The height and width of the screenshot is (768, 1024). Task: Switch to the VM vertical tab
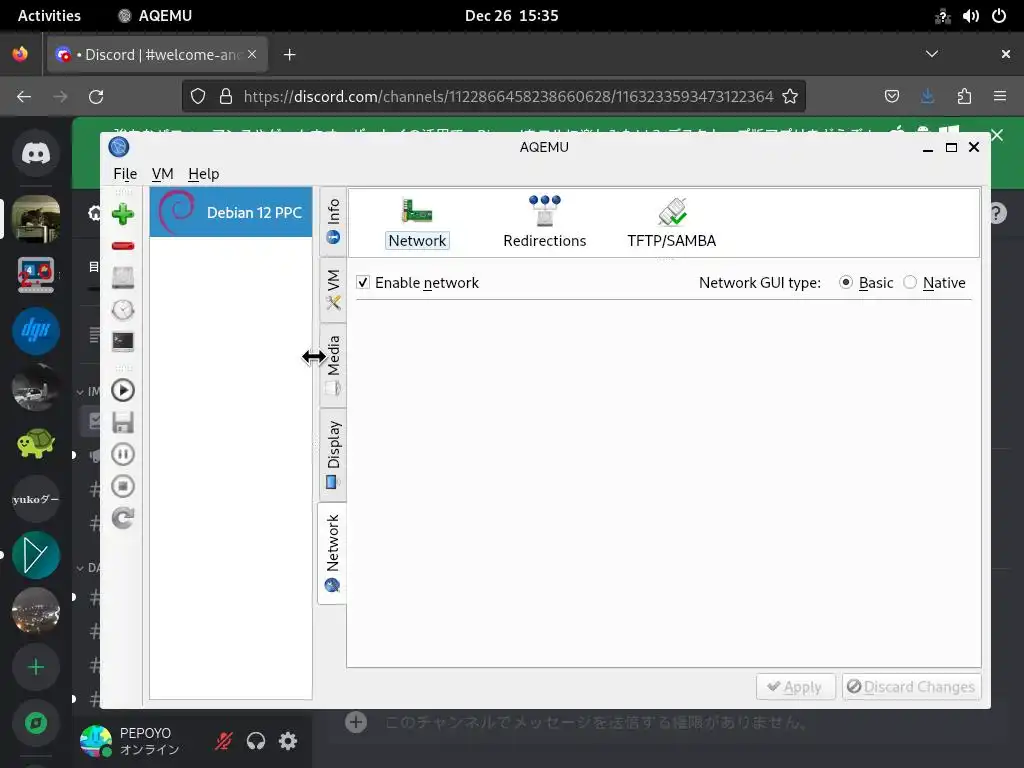tap(333, 289)
